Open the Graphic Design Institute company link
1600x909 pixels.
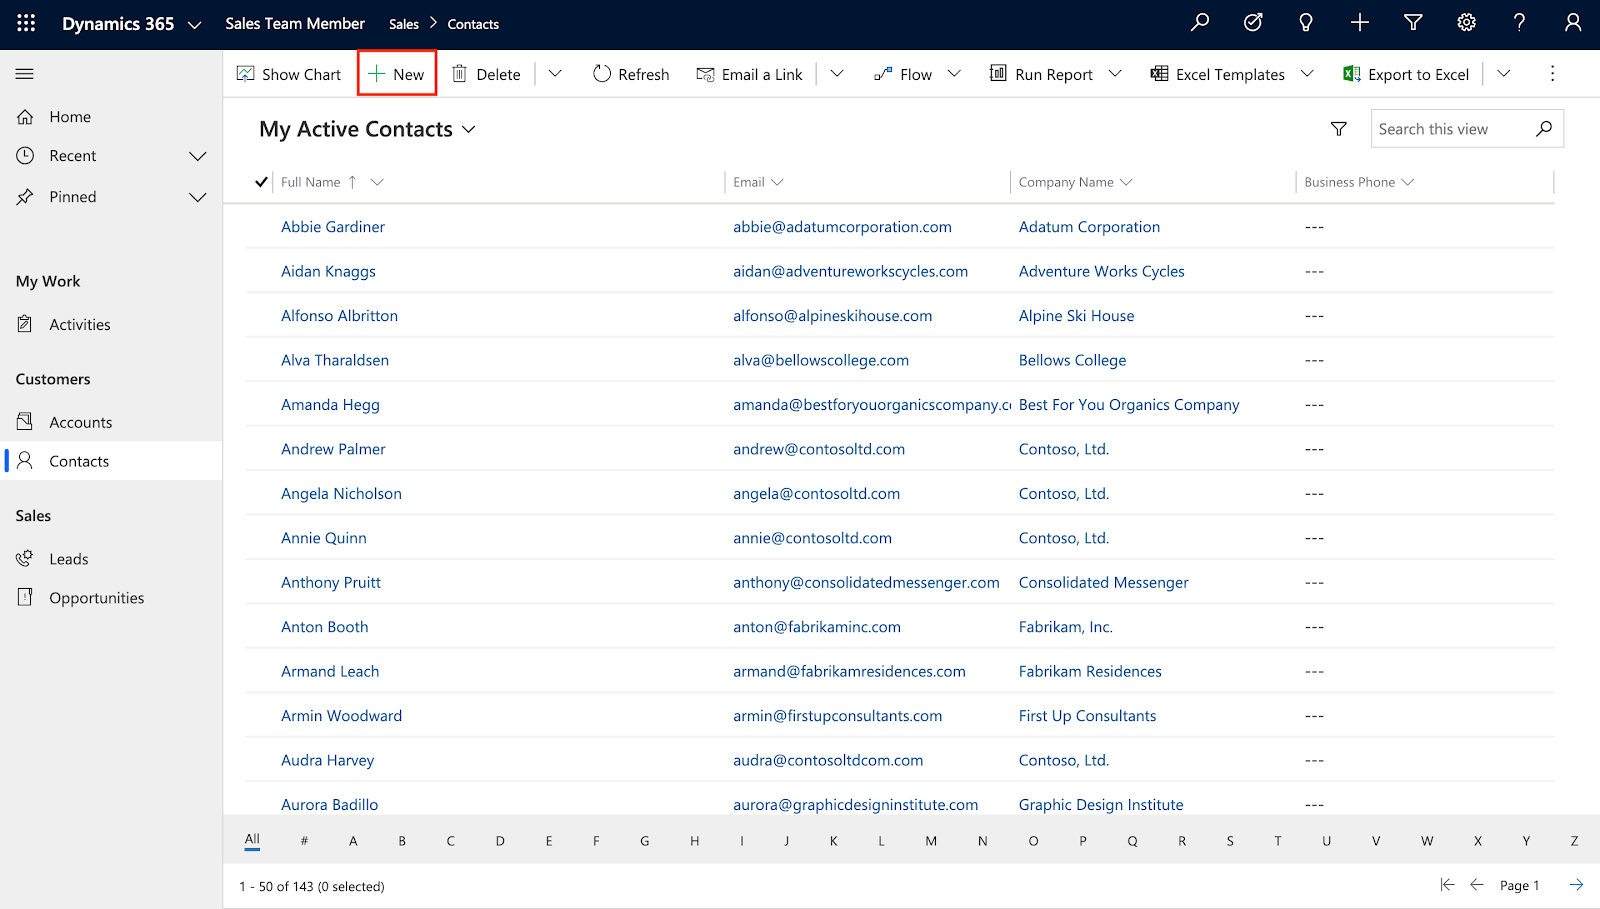(1101, 805)
